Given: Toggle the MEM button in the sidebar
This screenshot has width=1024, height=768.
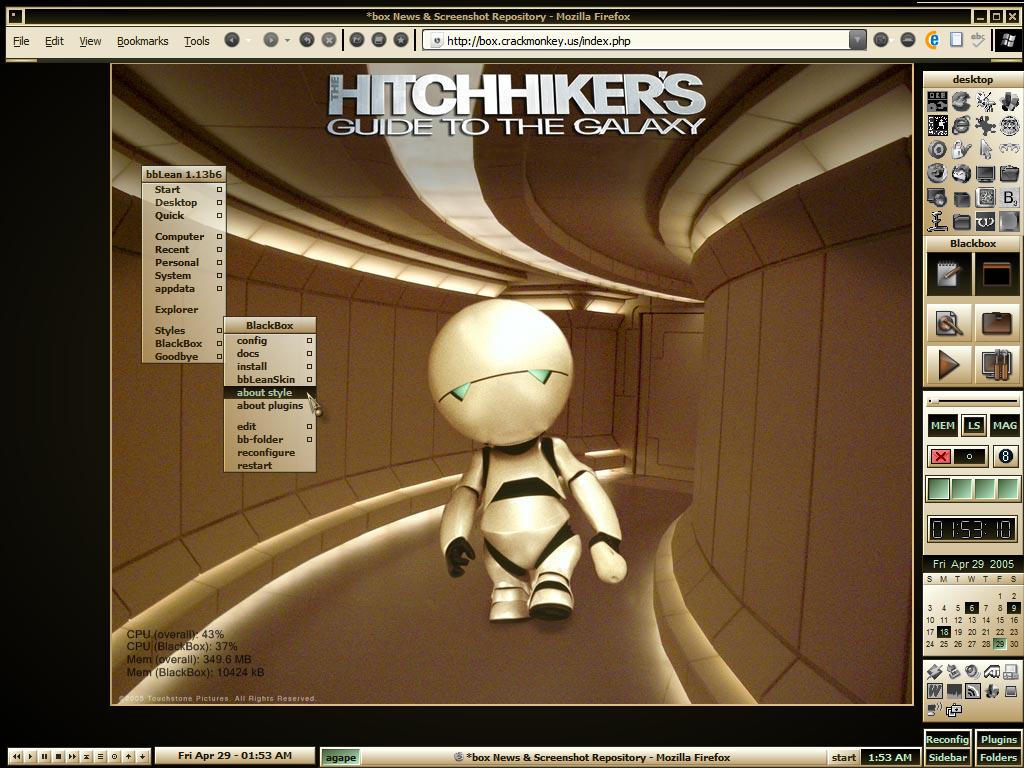Looking at the screenshot, I should [942, 425].
